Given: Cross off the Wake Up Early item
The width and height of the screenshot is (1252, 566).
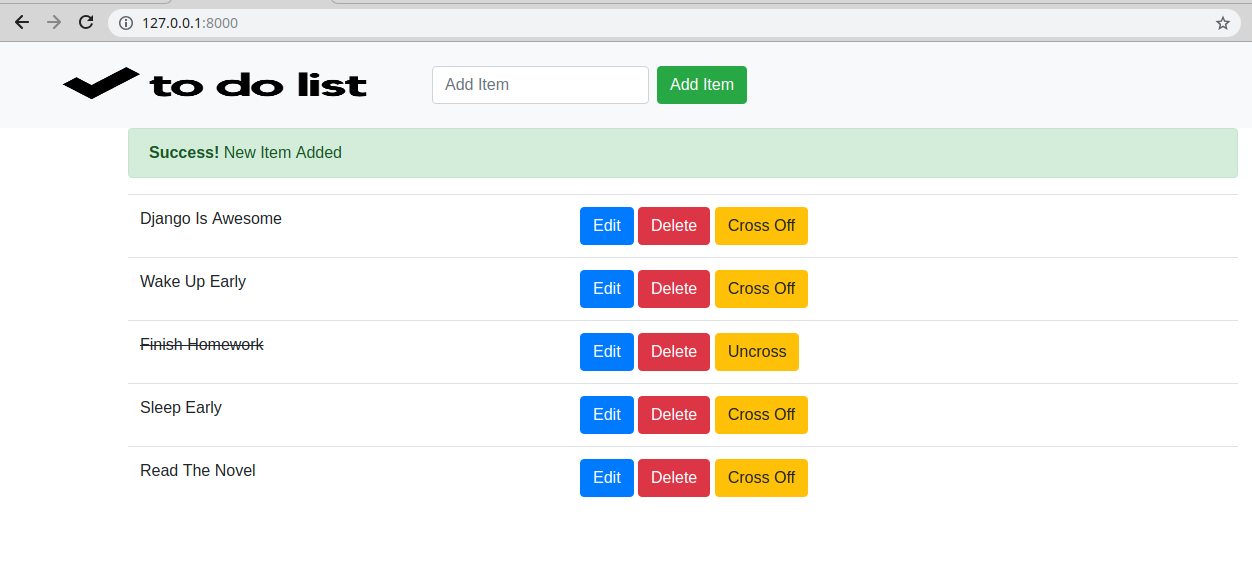Looking at the screenshot, I should [761, 289].
